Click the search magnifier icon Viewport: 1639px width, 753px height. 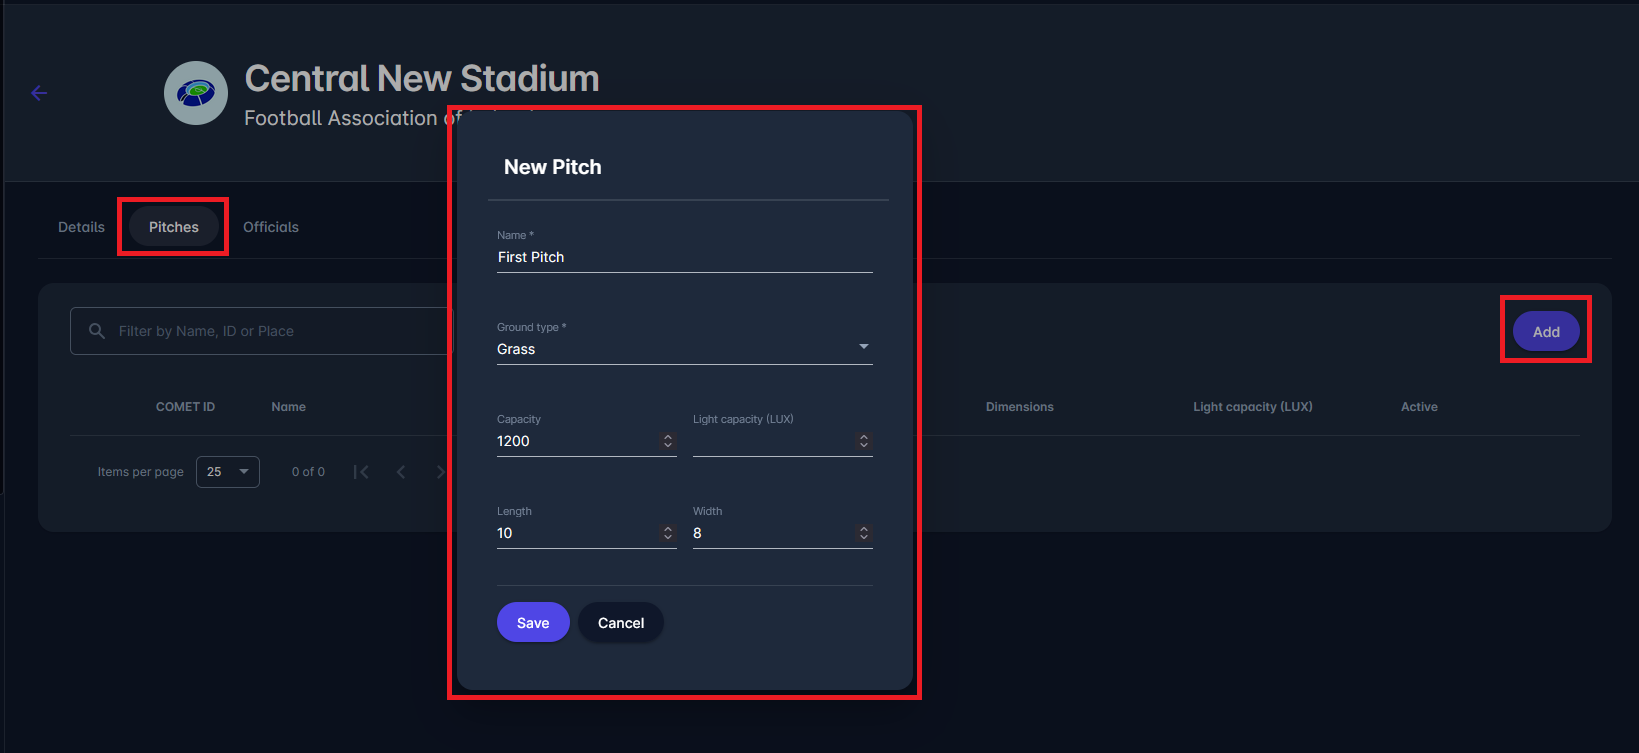[97, 331]
